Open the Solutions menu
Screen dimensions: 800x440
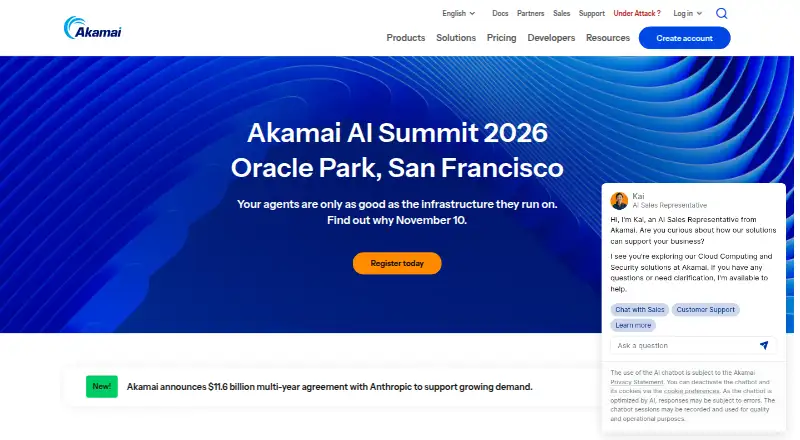456,38
